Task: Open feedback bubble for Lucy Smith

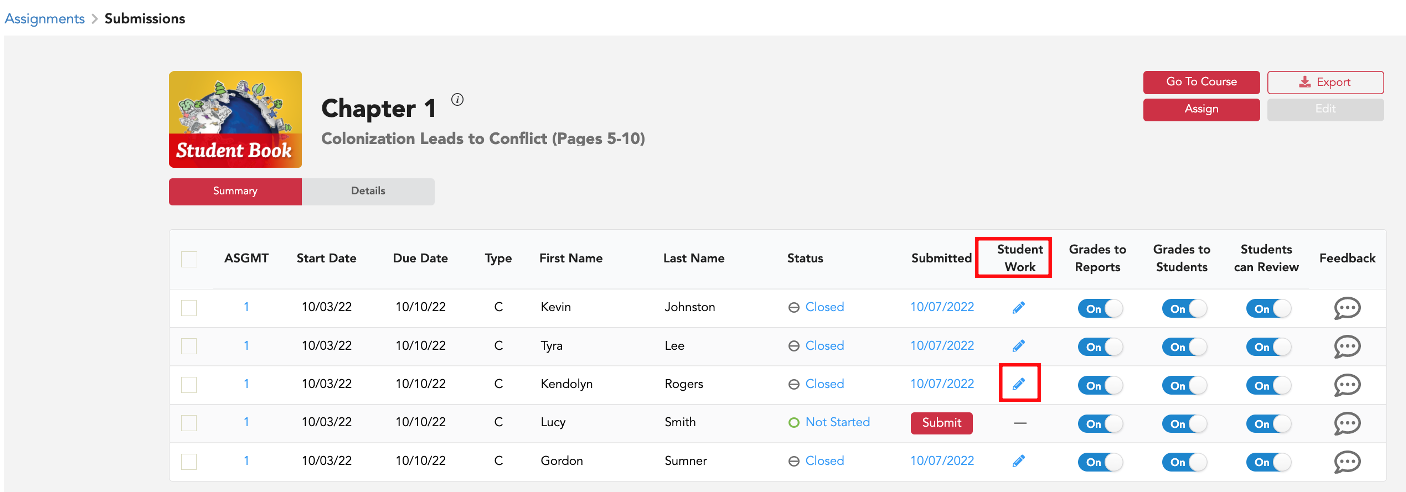Action: click(1347, 423)
